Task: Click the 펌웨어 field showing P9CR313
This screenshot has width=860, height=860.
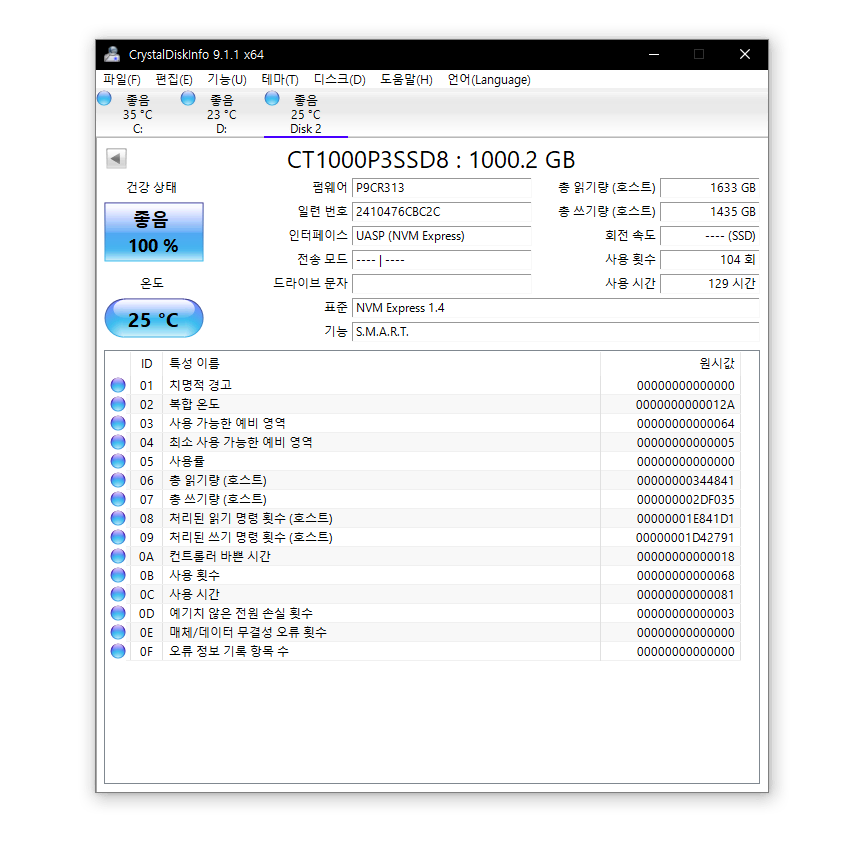Action: pyautogui.click(x=442, y=188)
